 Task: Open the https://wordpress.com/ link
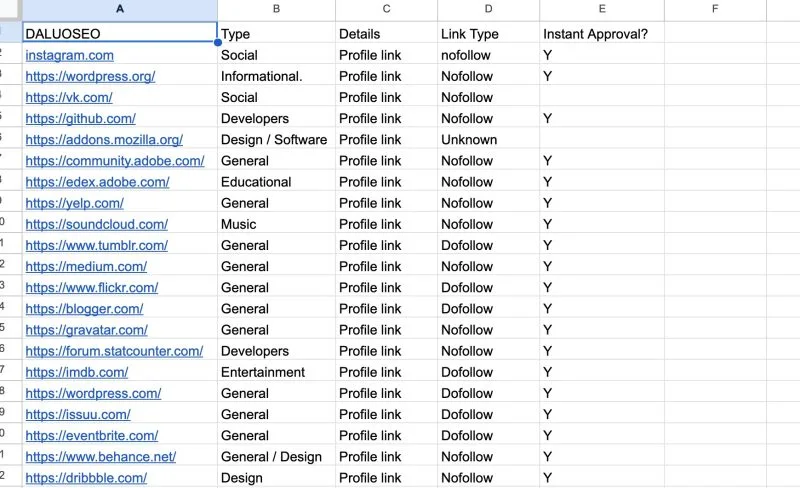coord(93,393)
